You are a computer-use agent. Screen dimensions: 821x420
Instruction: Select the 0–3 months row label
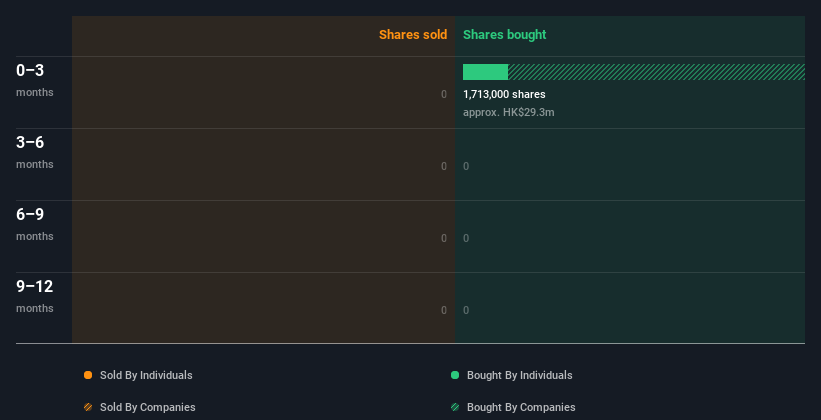tap(35, 80)
